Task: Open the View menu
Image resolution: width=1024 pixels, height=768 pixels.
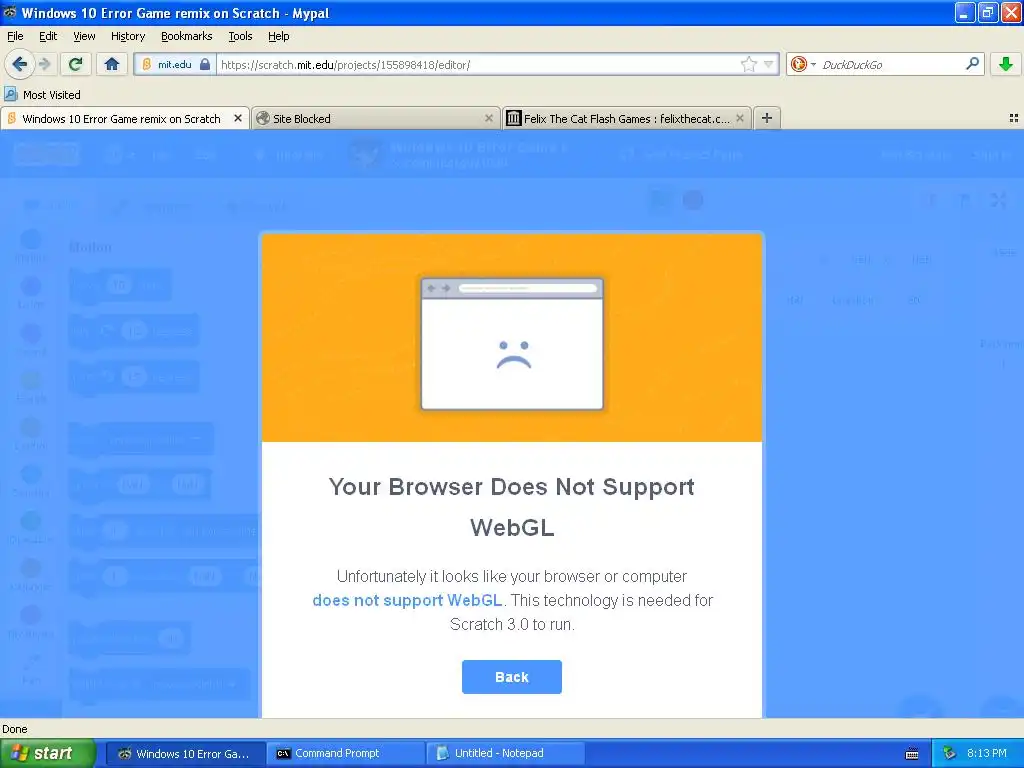Action: coord(84,36)
